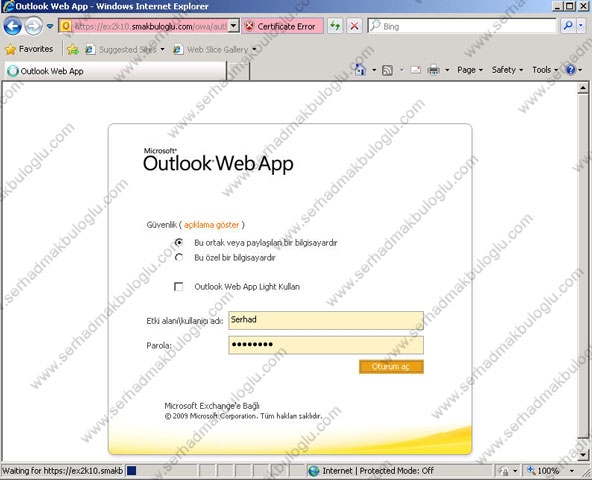
Task: Open the Tools menu
Action: pyautogui.click(x=545, y=70)
